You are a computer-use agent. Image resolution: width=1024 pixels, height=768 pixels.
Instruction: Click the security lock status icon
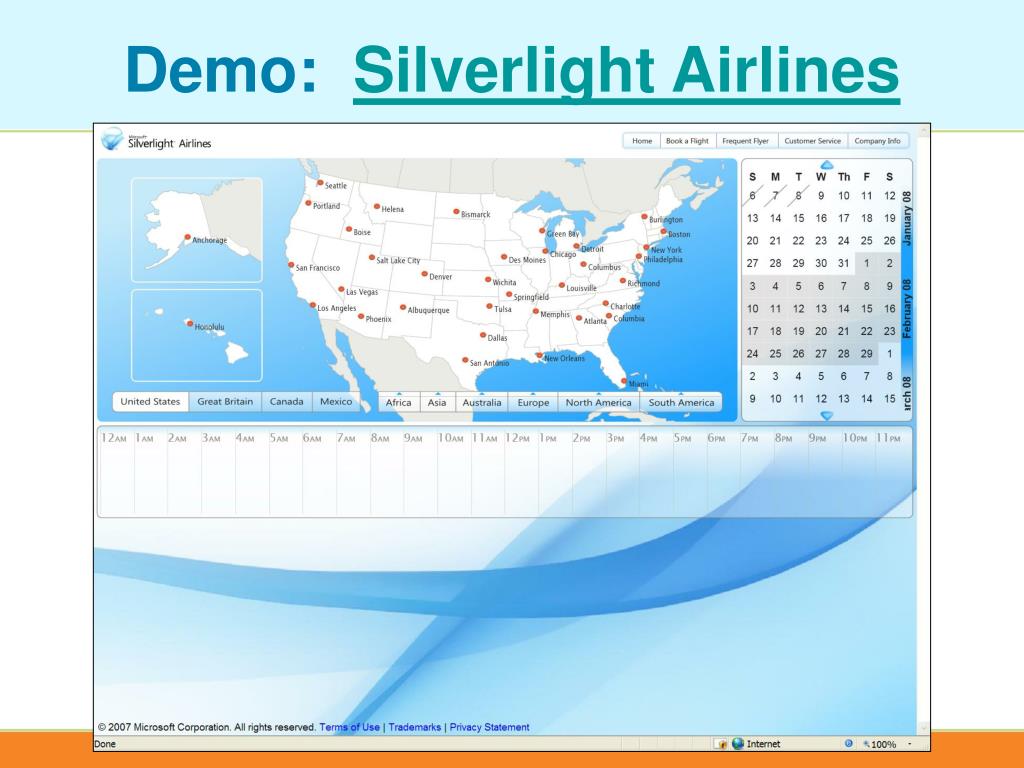pos(721,744)
